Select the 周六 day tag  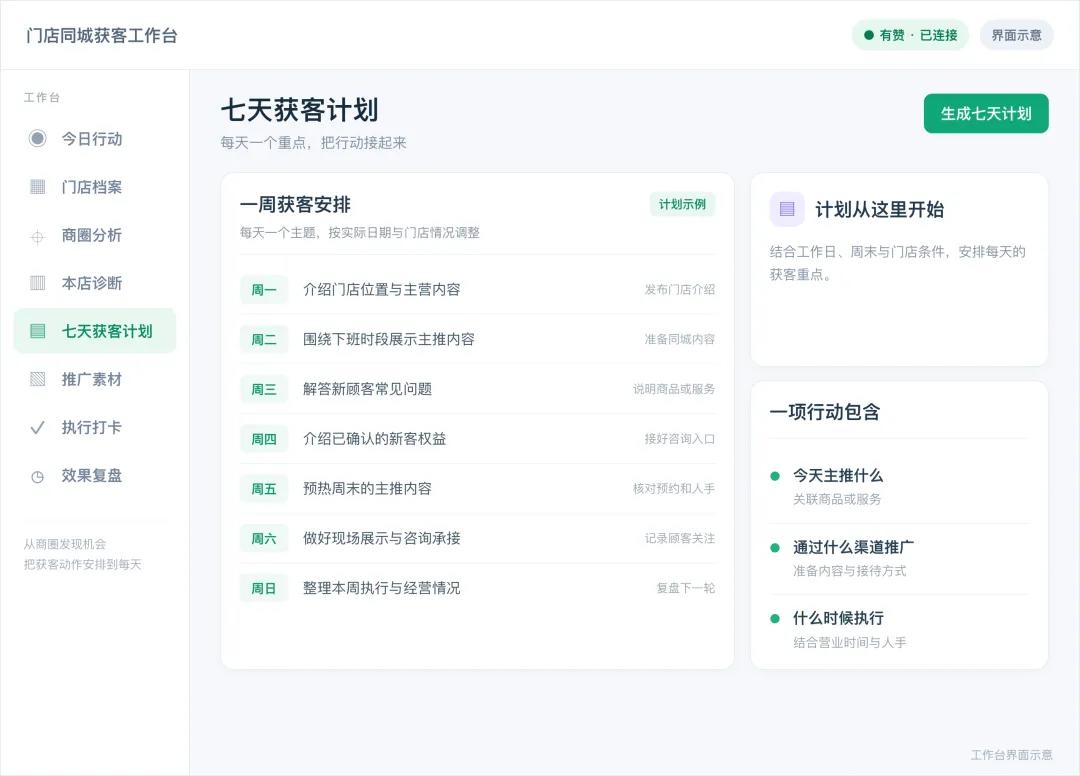click(264, 538)
